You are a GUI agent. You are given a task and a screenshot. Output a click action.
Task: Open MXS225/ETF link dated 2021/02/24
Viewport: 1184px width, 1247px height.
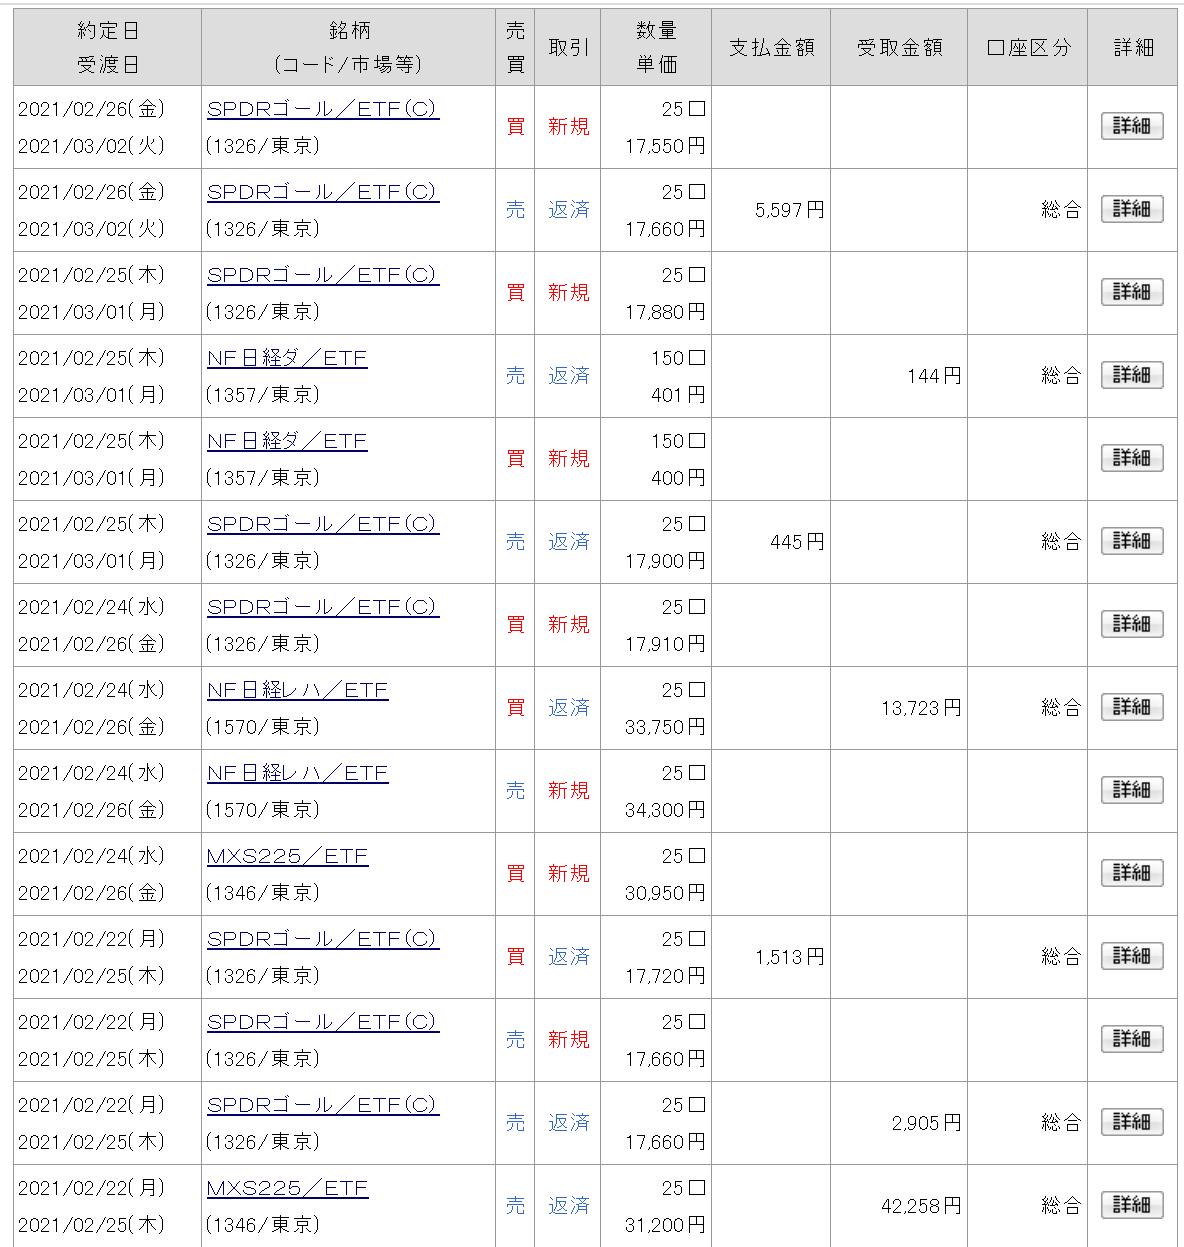tap(287, 856)
